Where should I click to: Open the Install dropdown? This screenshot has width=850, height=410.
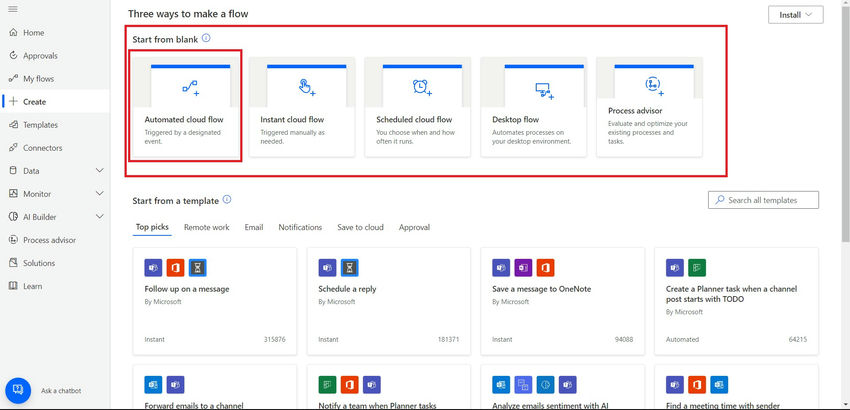[x=795, y=15]
